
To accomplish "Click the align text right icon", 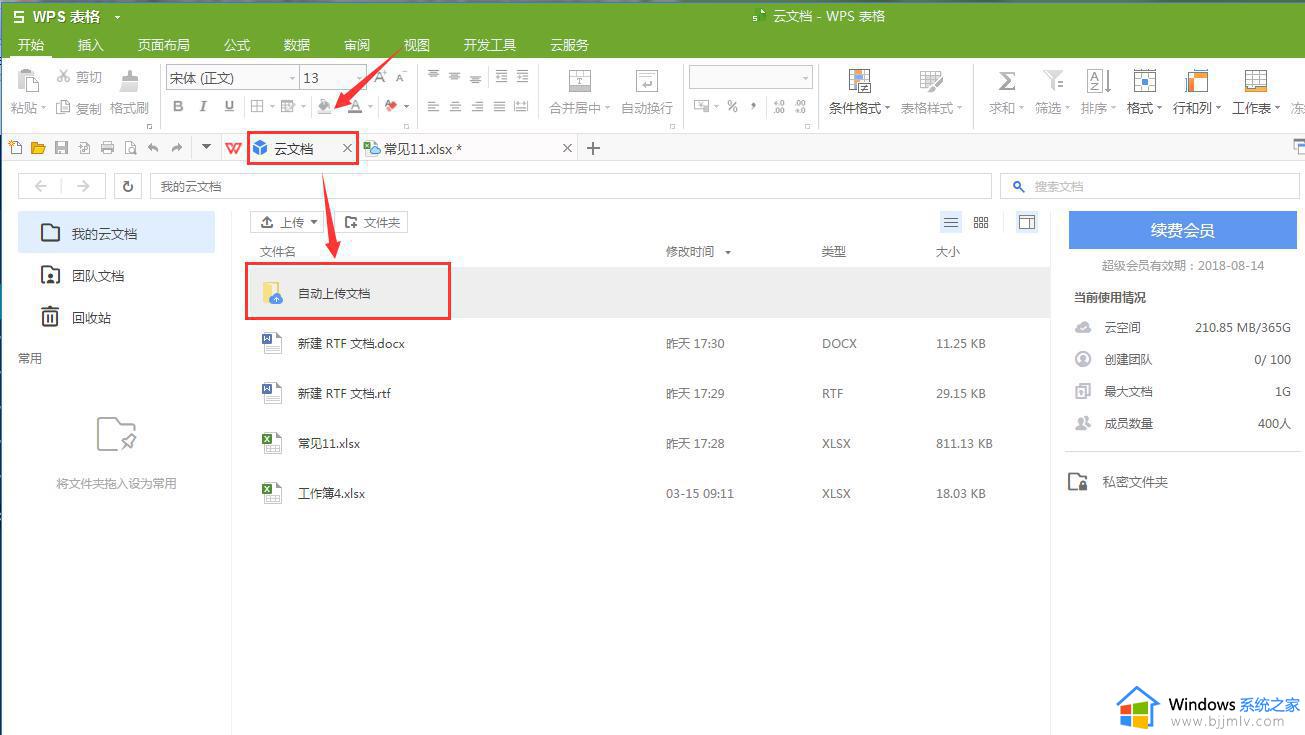I will 477,106.
